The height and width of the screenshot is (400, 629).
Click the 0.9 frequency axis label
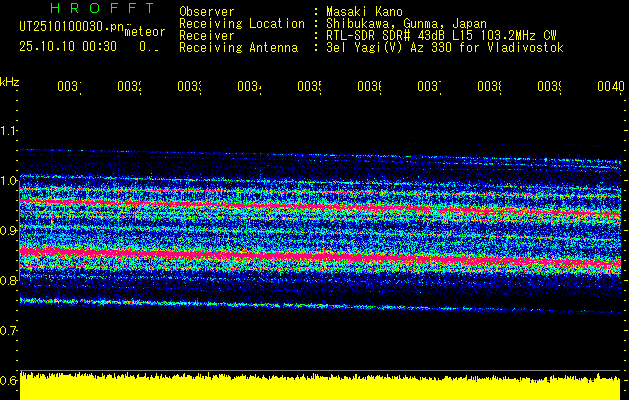point(8,231)
